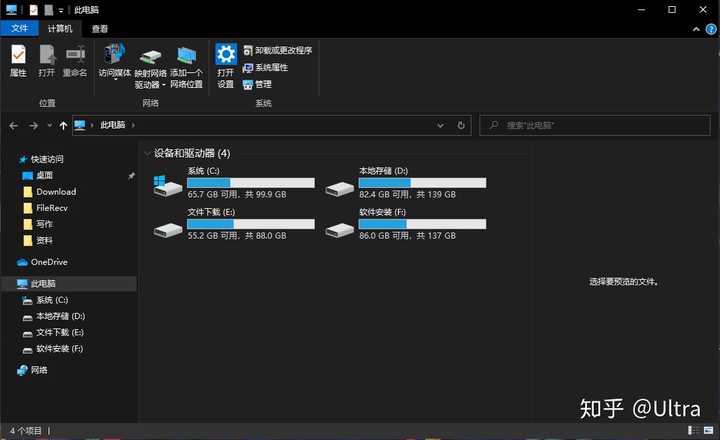Switch to the 查看 ribbon tab

(x=100, y=28)
